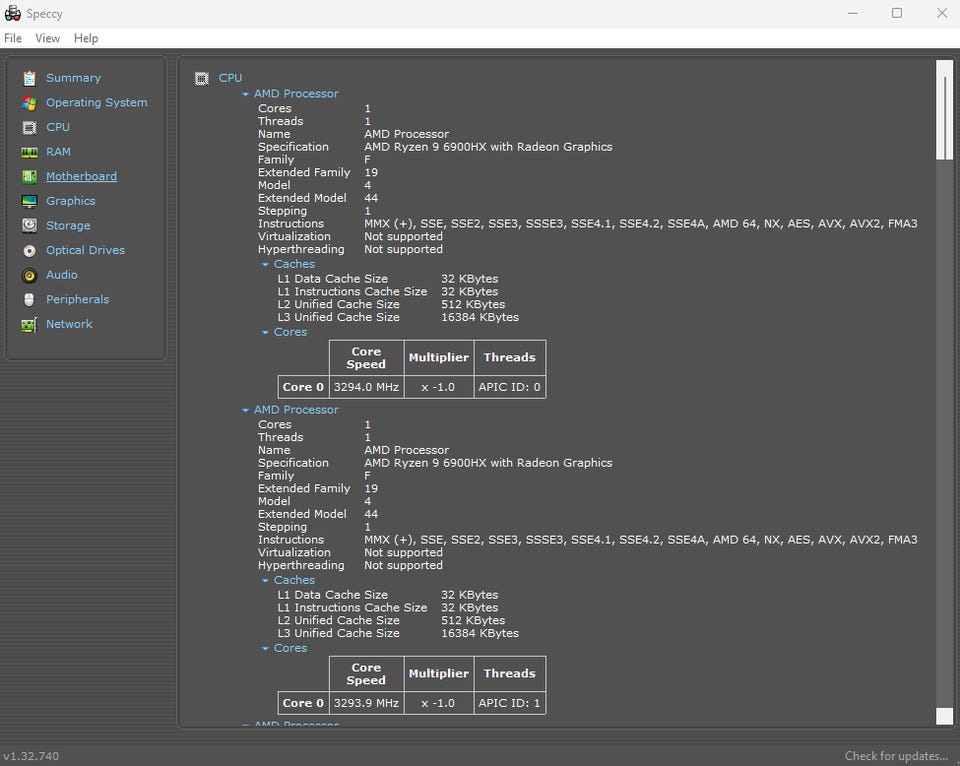The height and width of the screenshot is (766, 960).
Task: Maximize the Speccy window
Action: [897, 13]
